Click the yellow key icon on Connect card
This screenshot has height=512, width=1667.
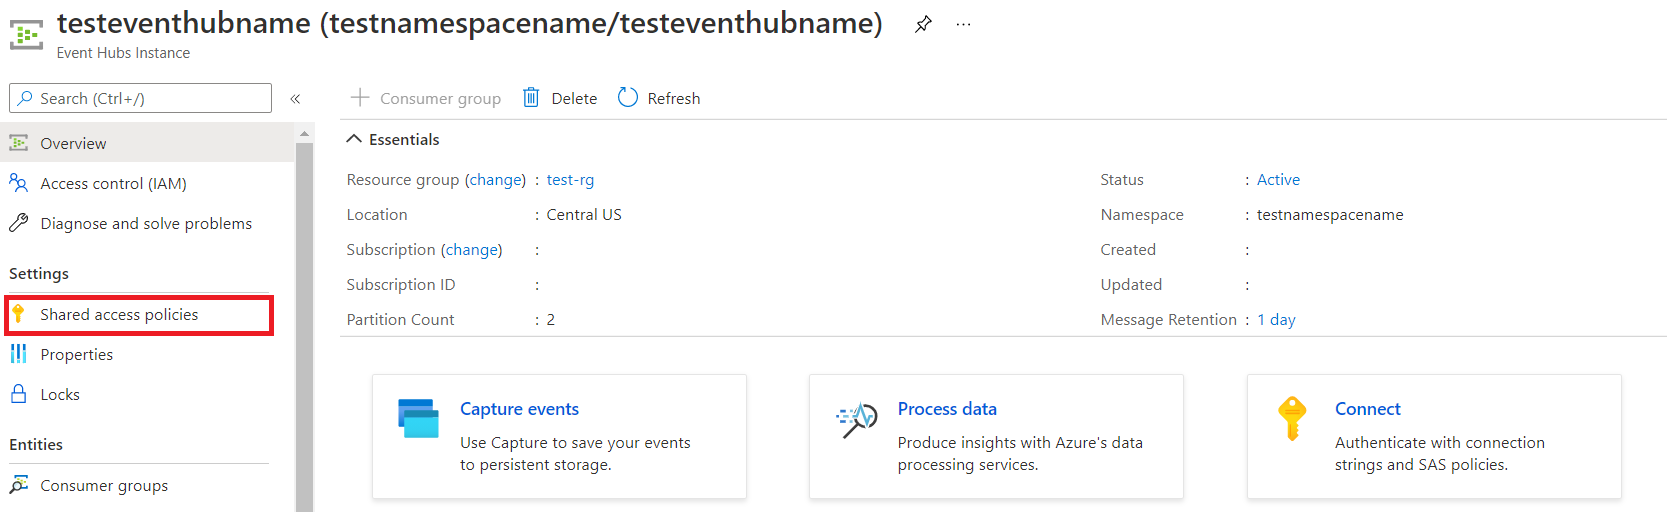[1292, 418]
